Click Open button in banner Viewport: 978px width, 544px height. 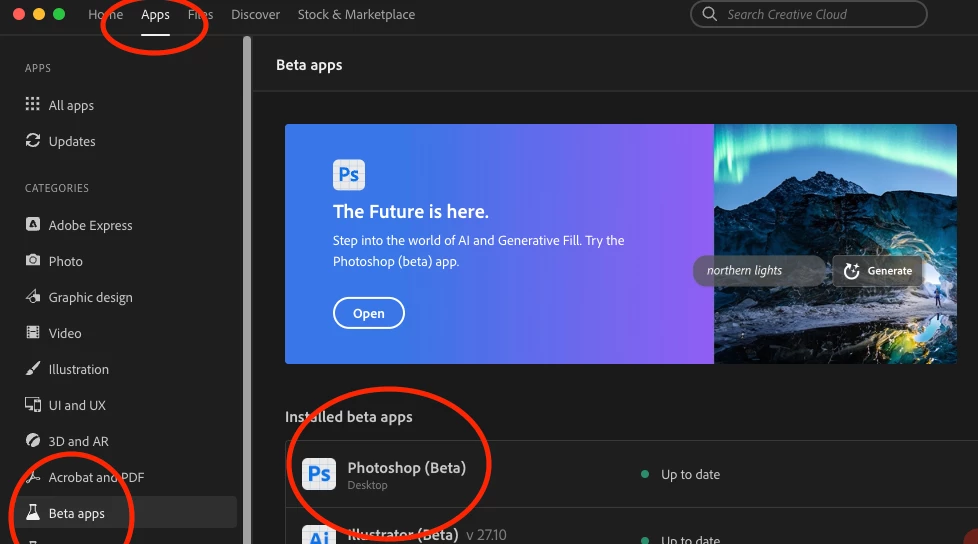click(x=369, y=313)
